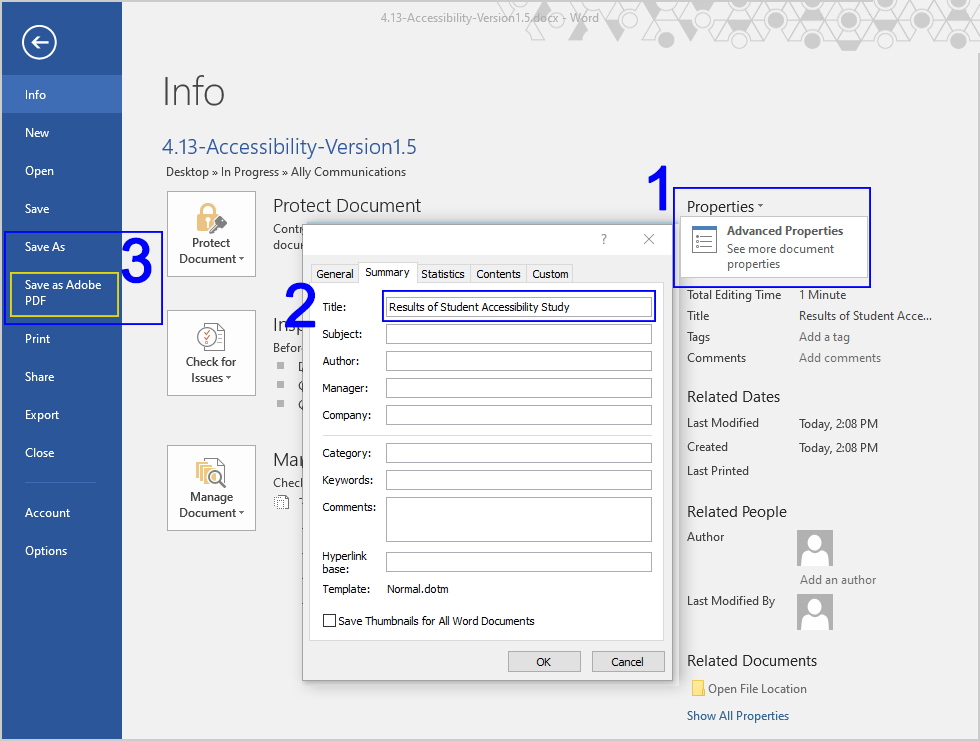Choose Export from the left menu
The image size is (980, 741).
click(42, 415)
